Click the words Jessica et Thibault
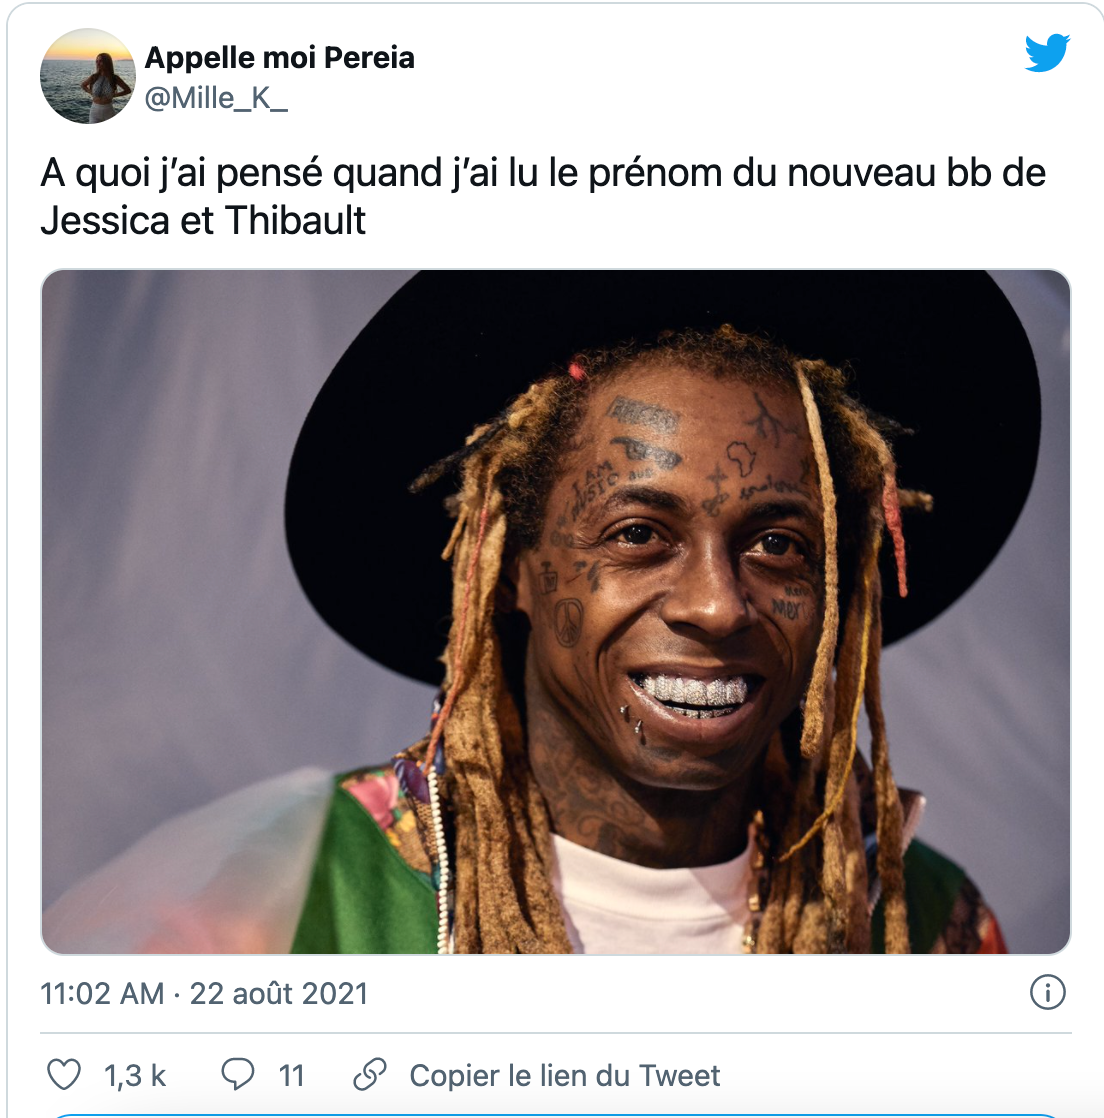Screen dimensions: 1104x1118 click(x=203, y=220)
